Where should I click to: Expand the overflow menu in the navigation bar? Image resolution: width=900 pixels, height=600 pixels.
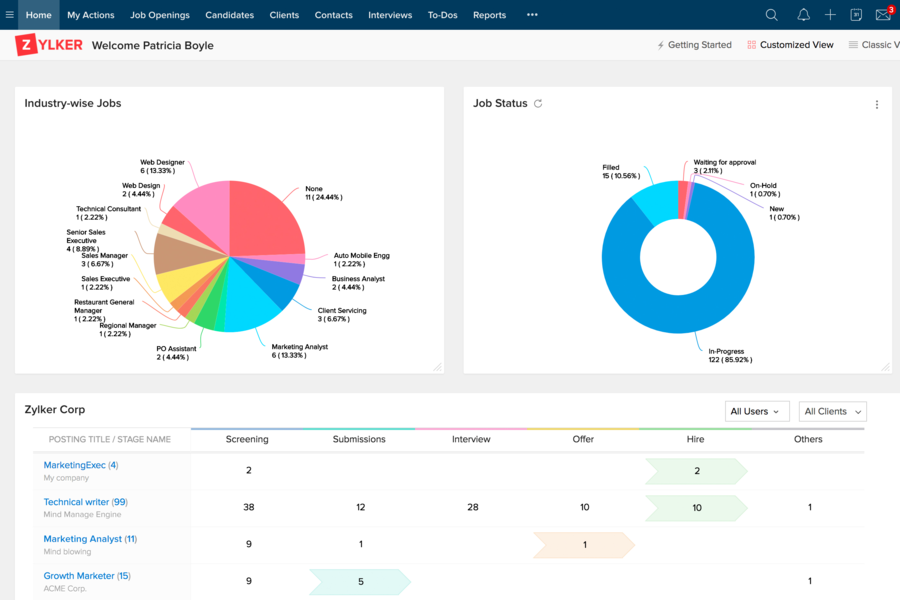[x=532, y=15]
